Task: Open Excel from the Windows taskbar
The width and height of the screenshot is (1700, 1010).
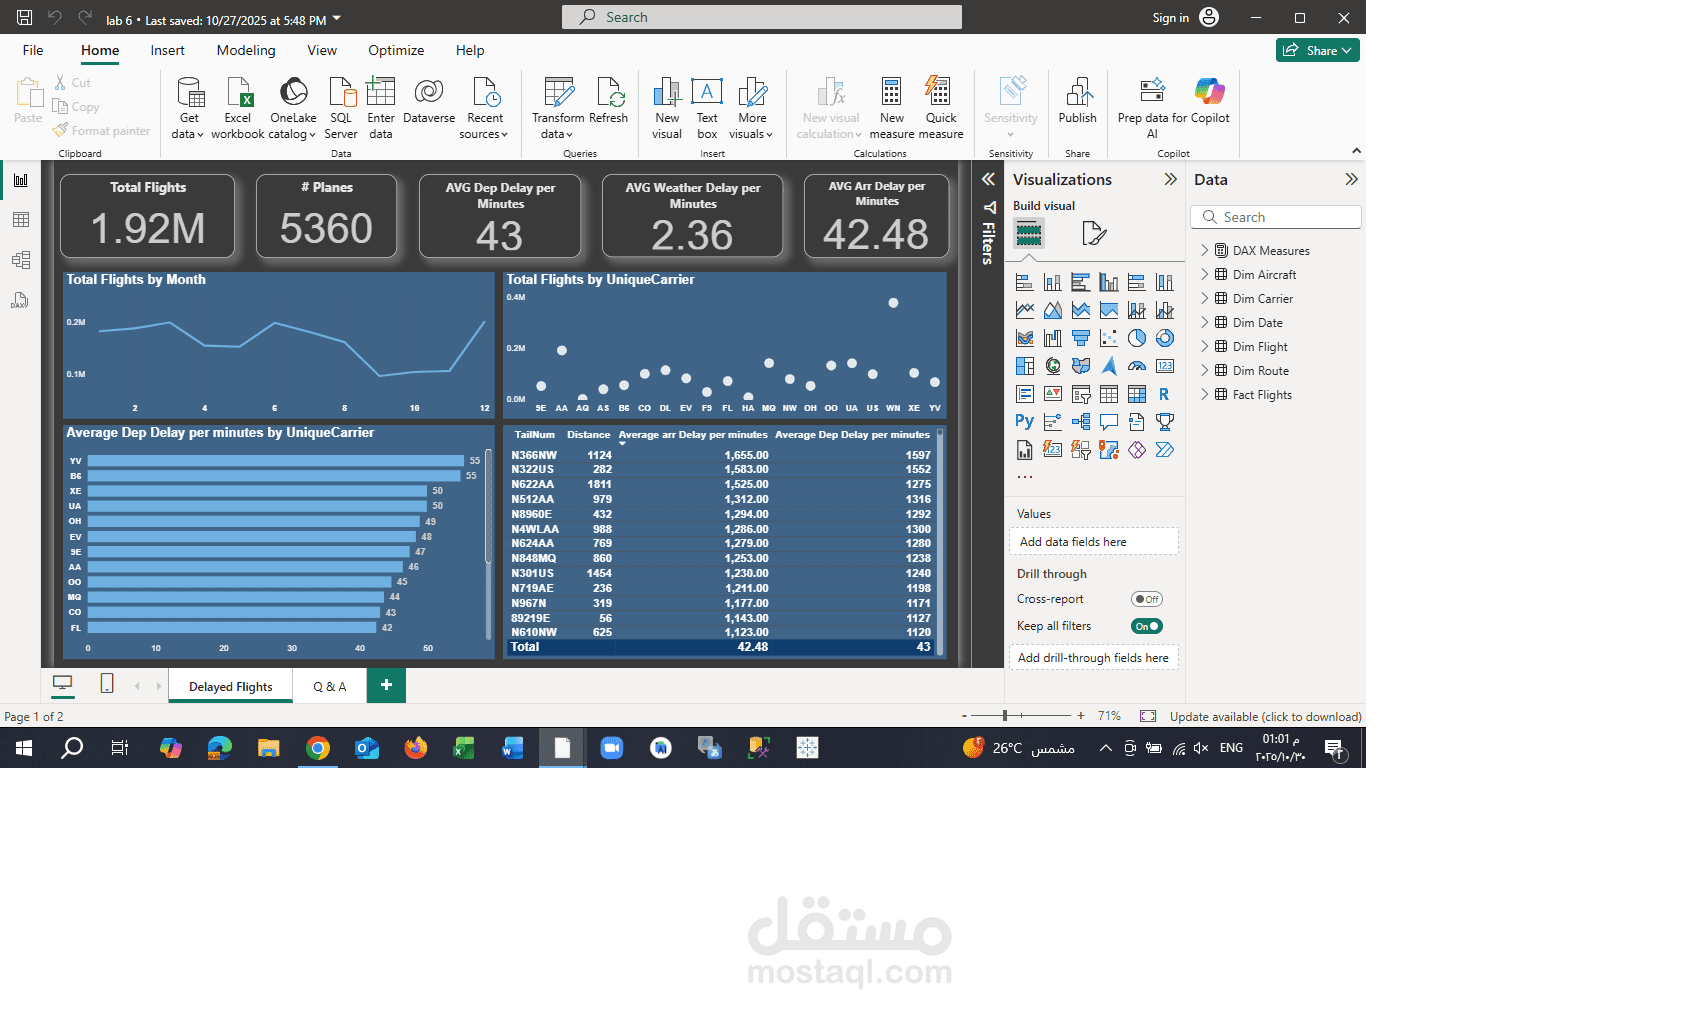Action: (x=464, y=747)
